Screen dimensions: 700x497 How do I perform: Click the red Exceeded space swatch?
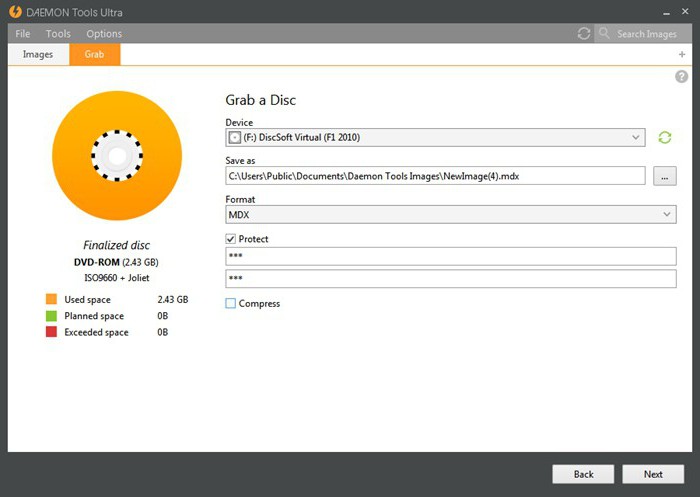tap(51, 332)
